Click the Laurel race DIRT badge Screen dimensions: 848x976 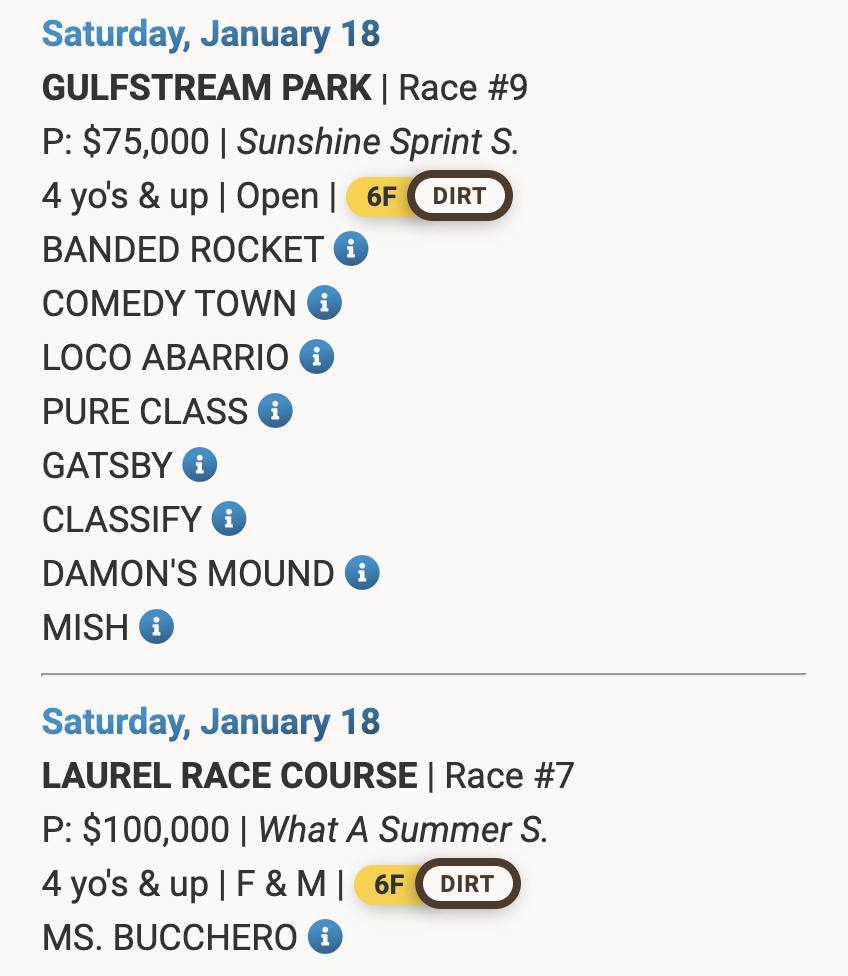(x=467, y=884)
